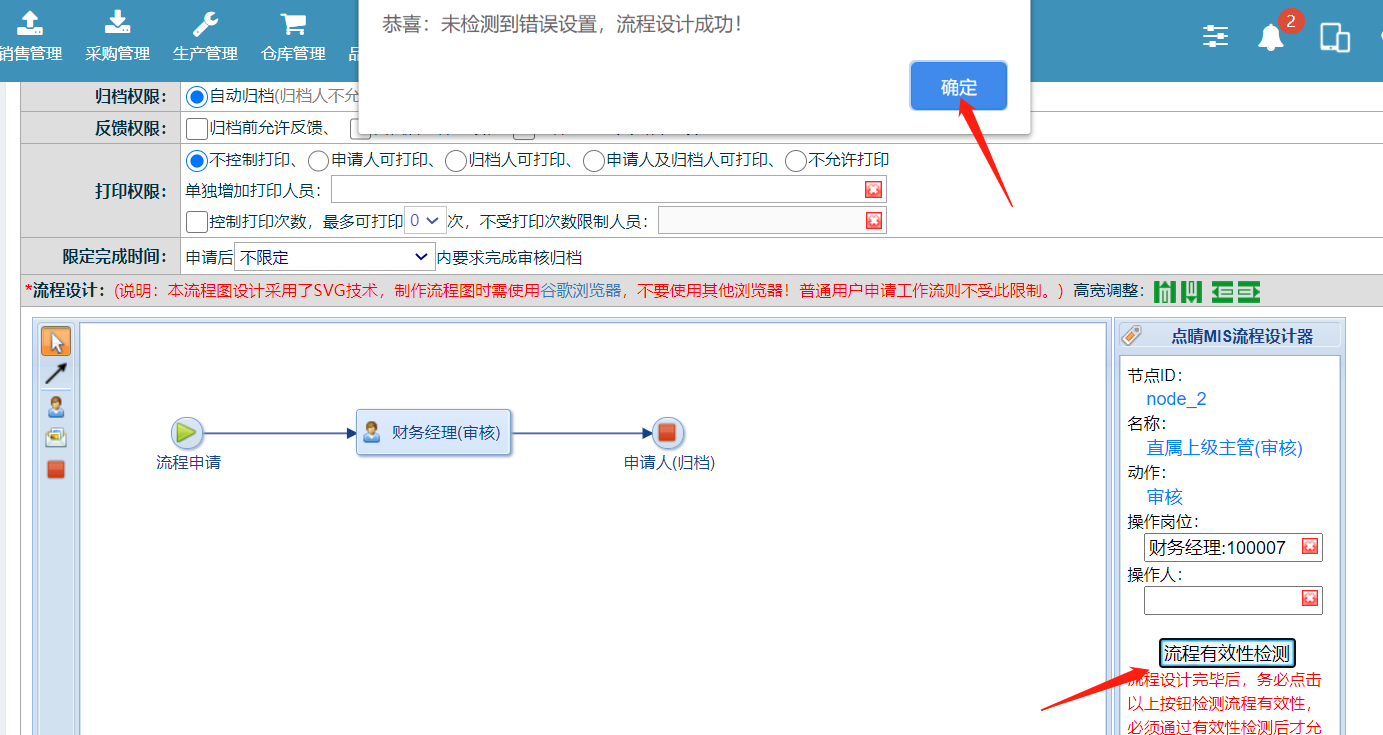The image size is (1383, 735).
Task: Click the increase canvas height icon
Action: [1190, 292]
